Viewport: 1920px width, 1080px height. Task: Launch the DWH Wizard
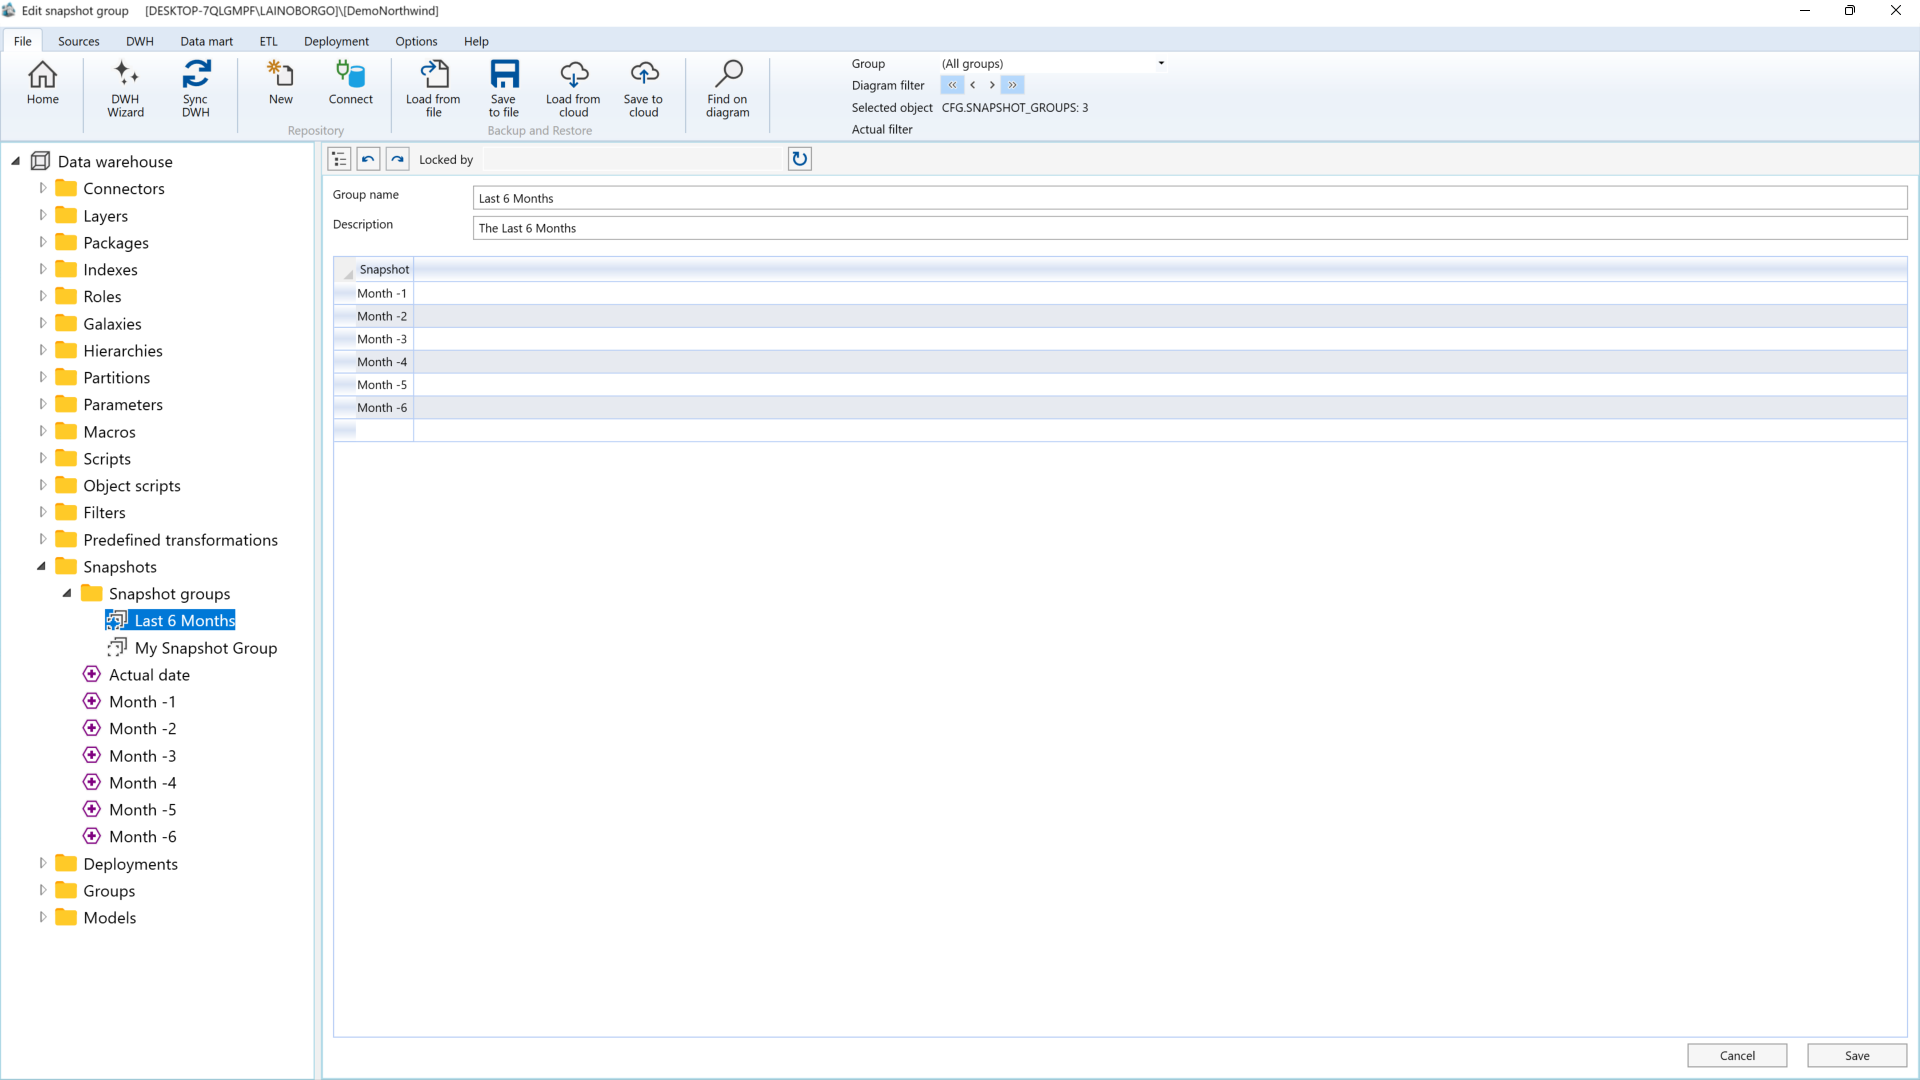click(125, 89)
